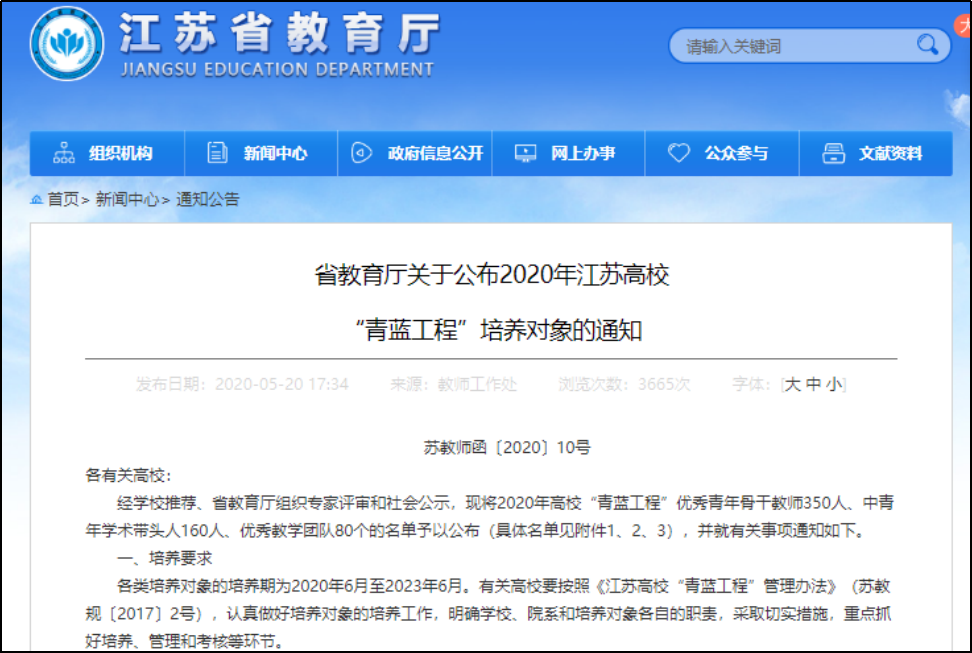Click the 文献资料 archive drawer icon
Screen dimensions: 972x653
833,153
